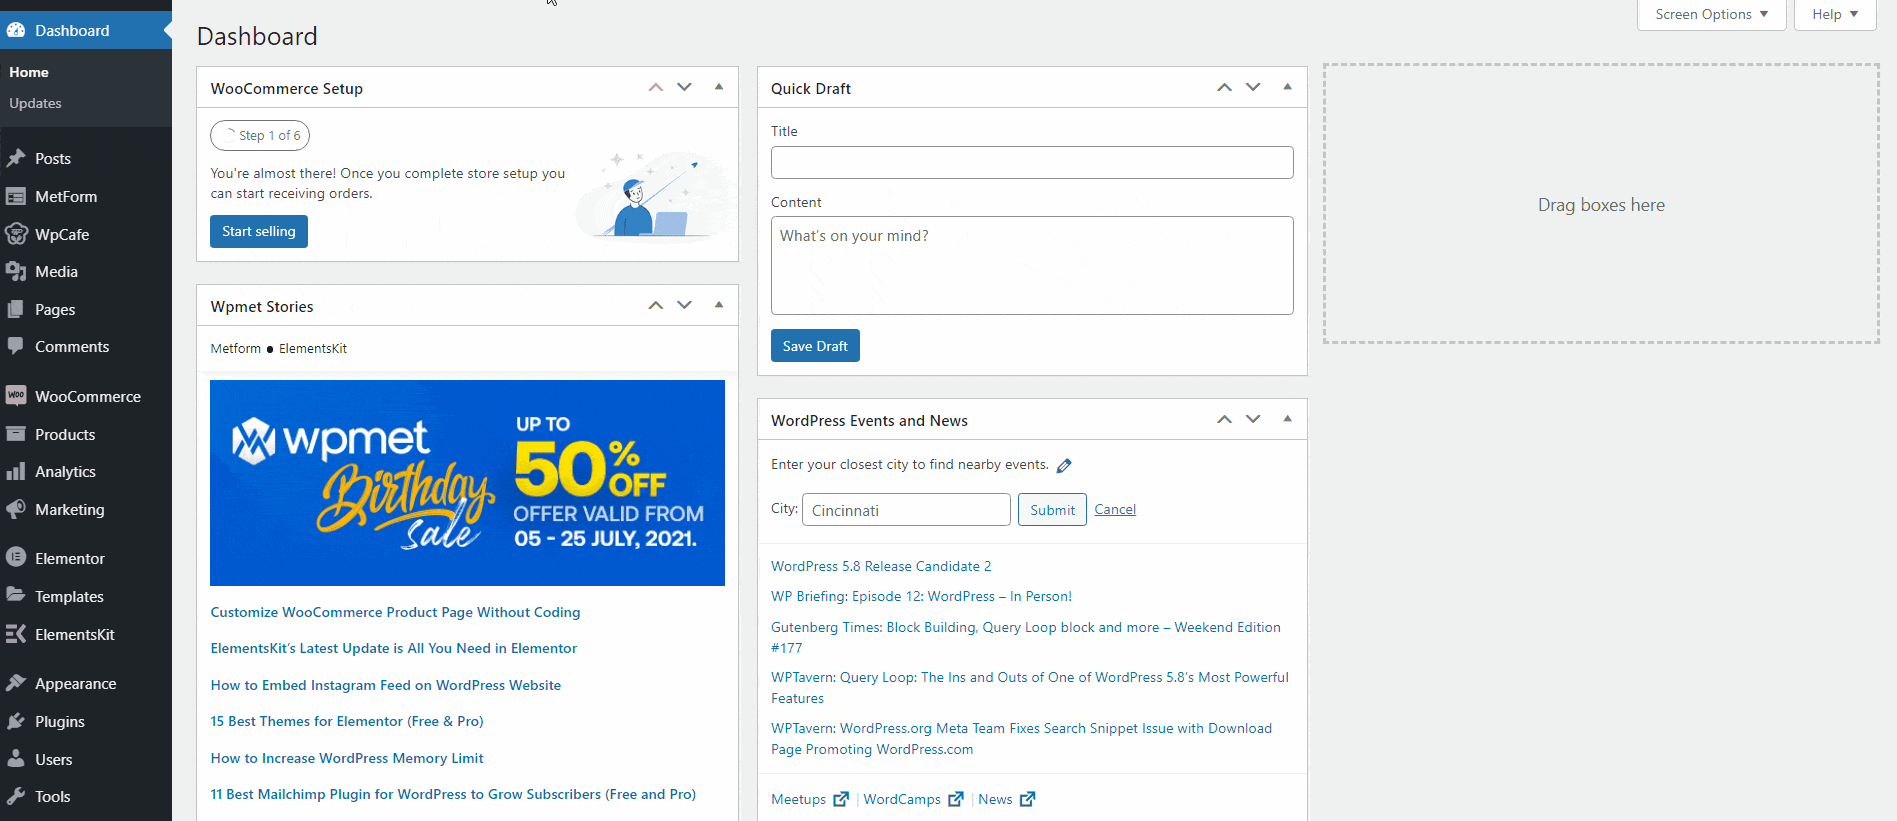Open the Plugins menu
Image resolution: width=1897 pixels, height=821 pixels.
86,721
